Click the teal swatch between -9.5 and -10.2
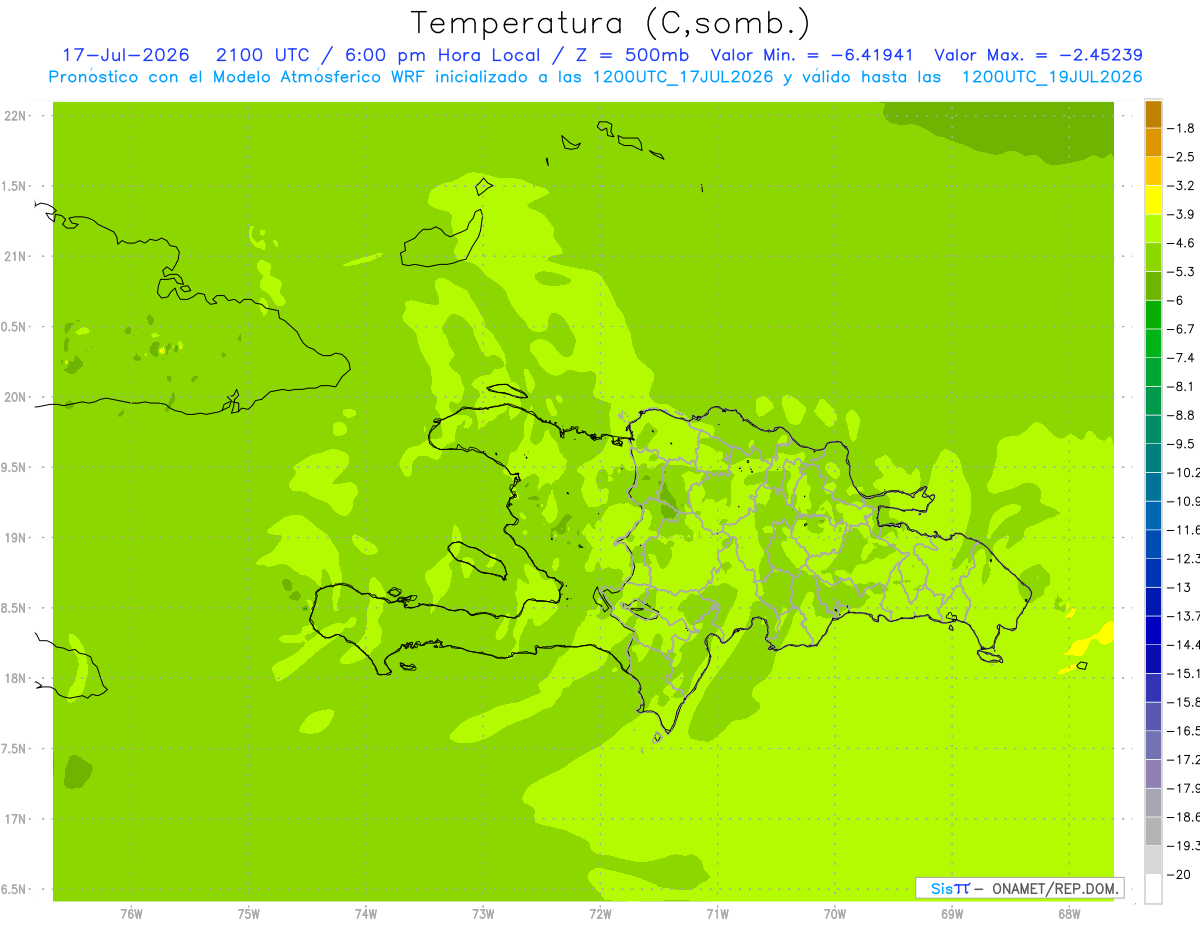Image resolution: width=1200 pixels, height=927 pixels. [1153, 458]
